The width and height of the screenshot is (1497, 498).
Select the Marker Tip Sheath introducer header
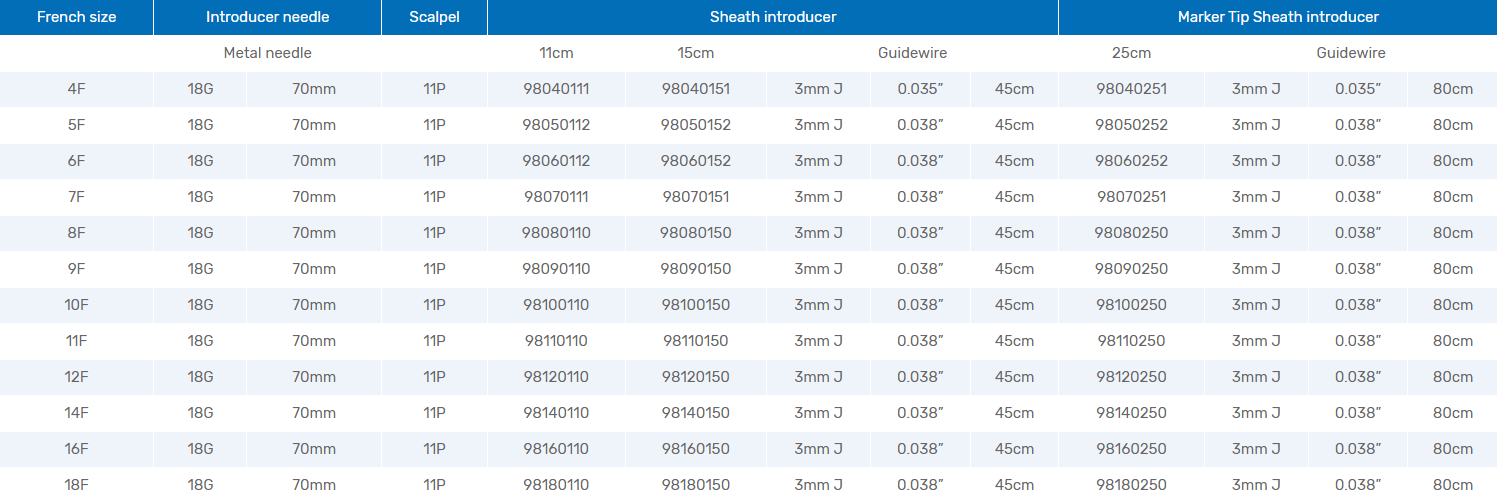coord(1278,17)
